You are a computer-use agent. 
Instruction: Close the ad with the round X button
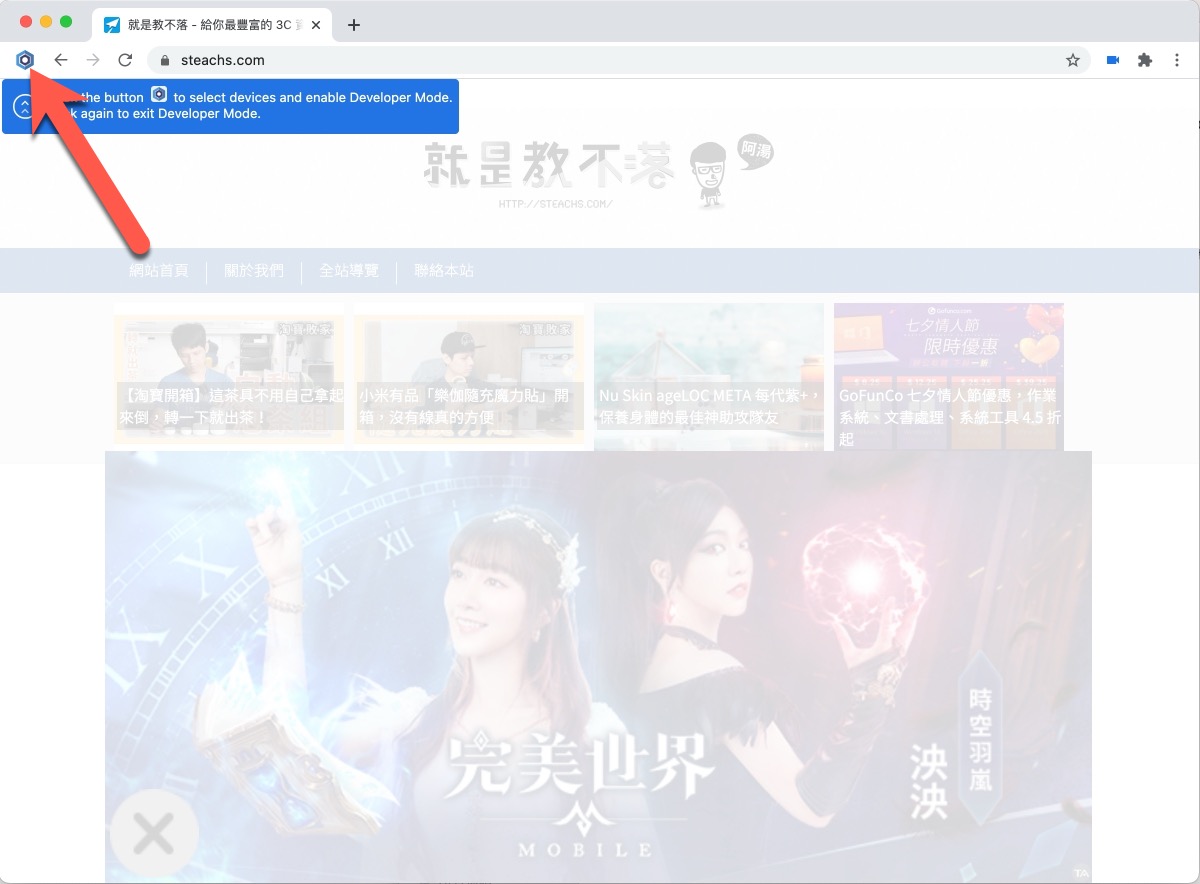point(154,833)
